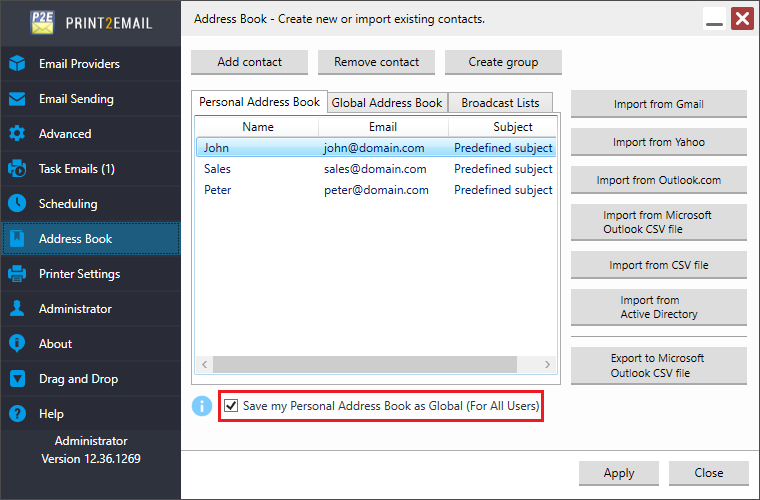Open the Broadcast Lists tab
The image size is (760, 500).
coord(500,103)
